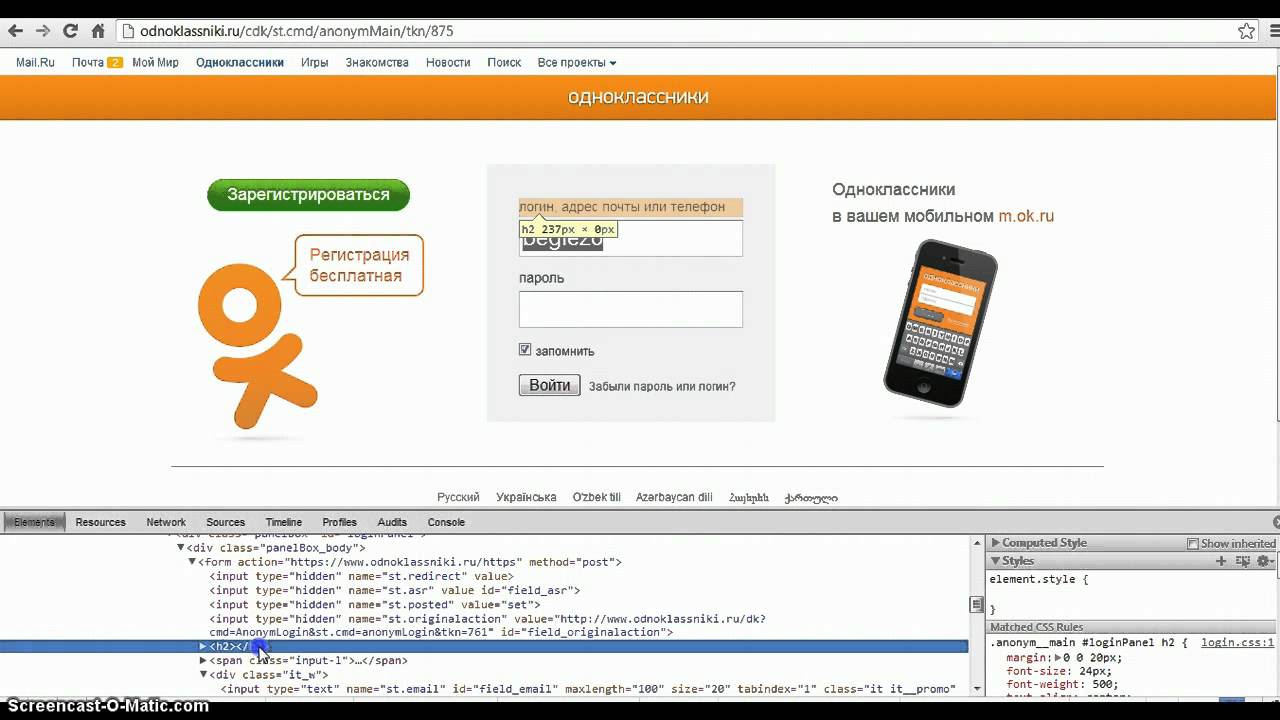Open the Поиск link
This screenshot has width=1280, height=720.
[x=504, y=62]
